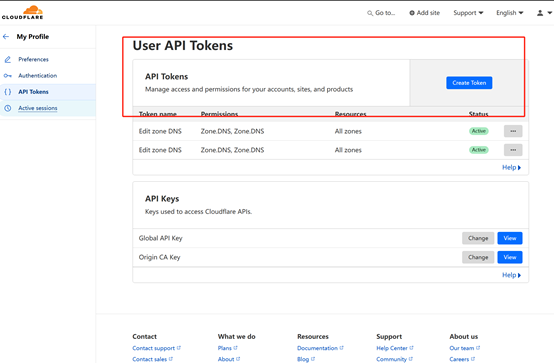The image size is (554, 363).
Task: Open the English language dropdown
Action: click(x=509, y=13)
